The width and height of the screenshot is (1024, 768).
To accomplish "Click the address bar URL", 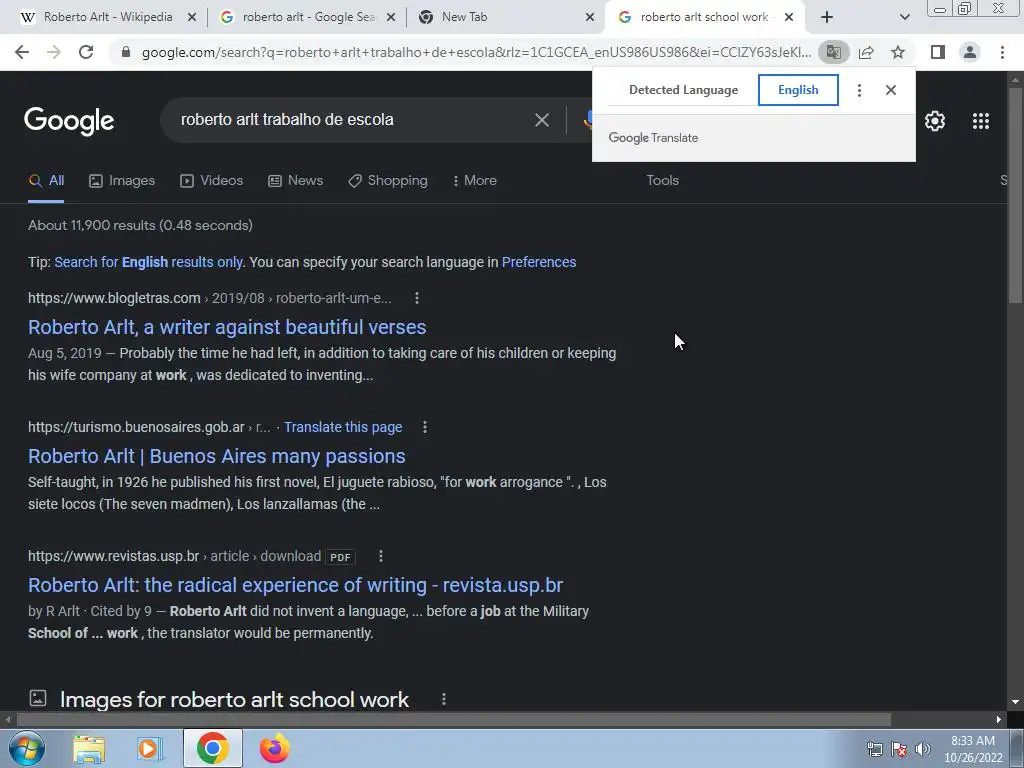I will (476, 52).
